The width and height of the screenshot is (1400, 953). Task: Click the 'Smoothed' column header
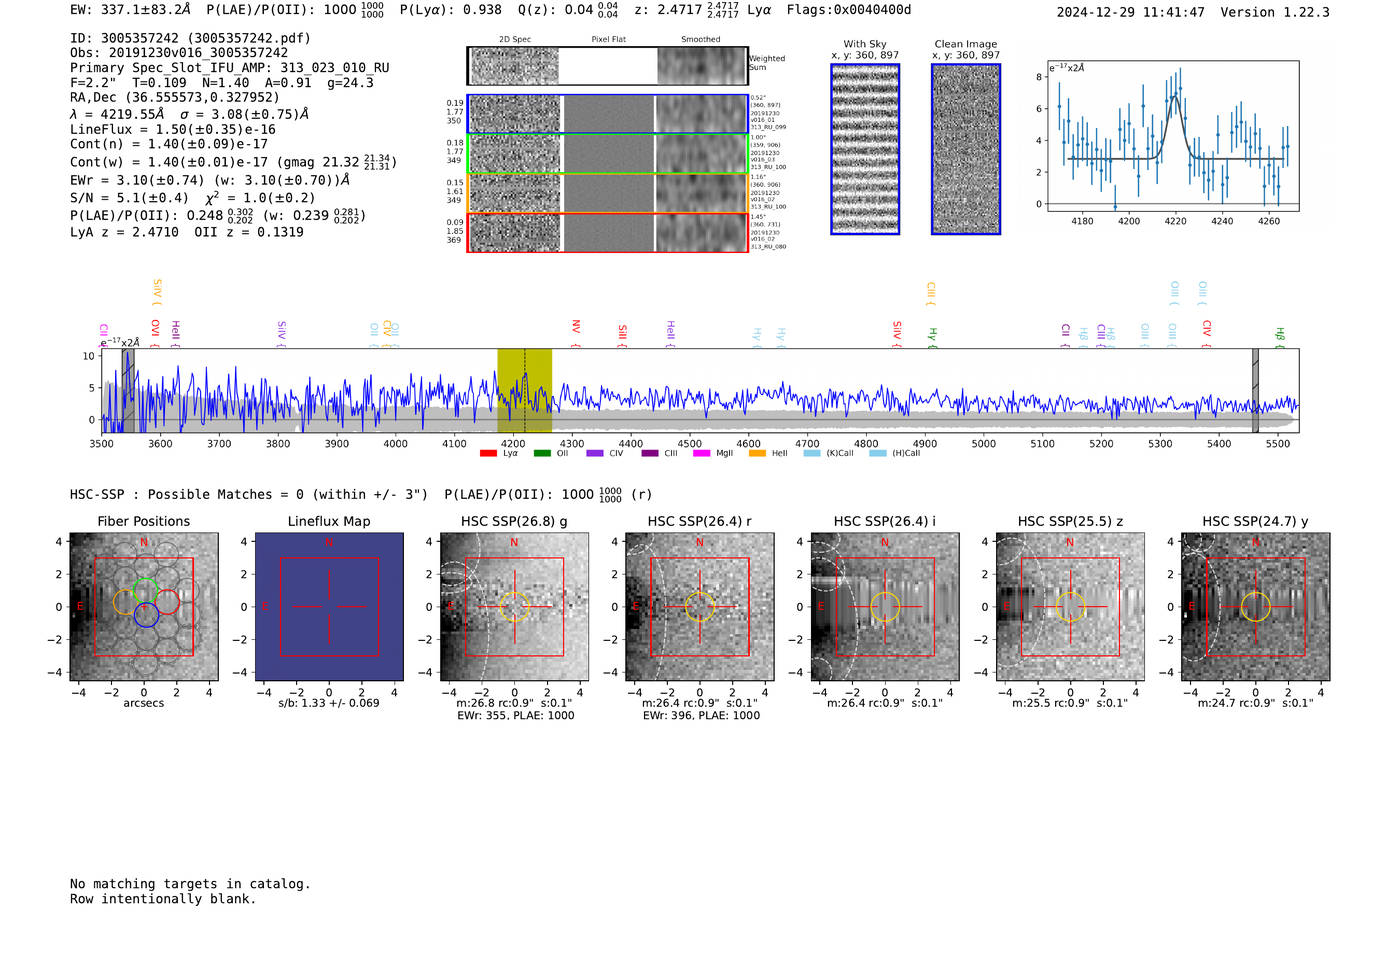tap(700, 39)
